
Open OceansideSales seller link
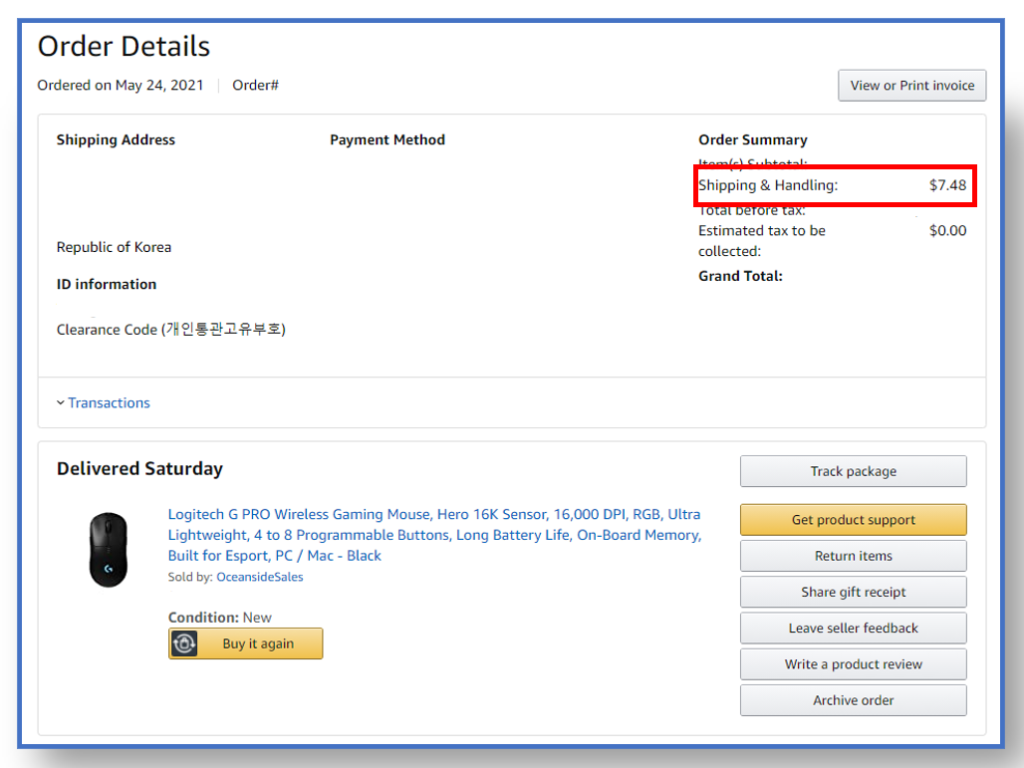260,577
